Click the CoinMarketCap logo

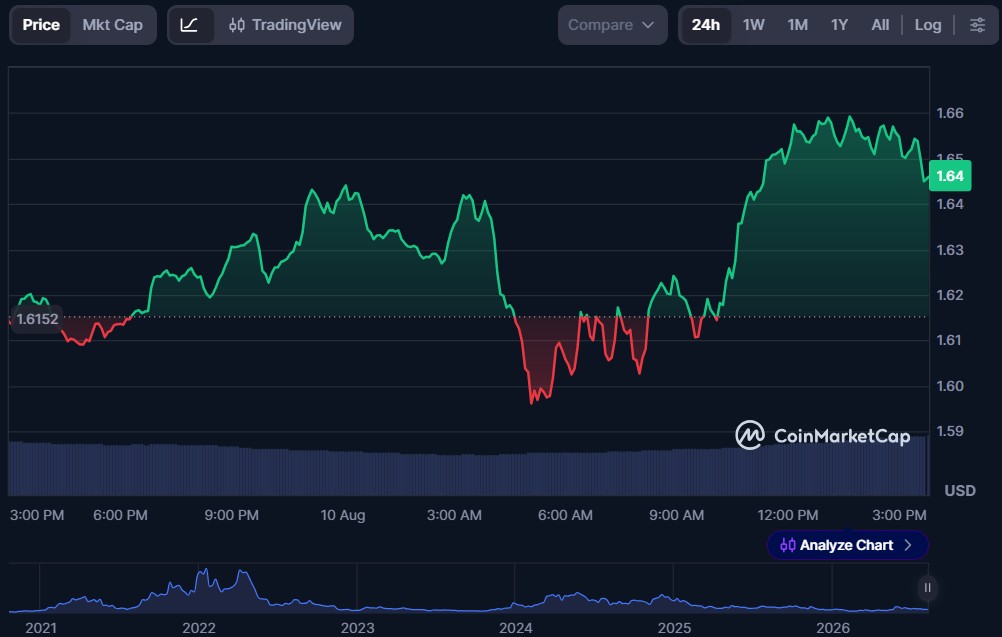822,436
